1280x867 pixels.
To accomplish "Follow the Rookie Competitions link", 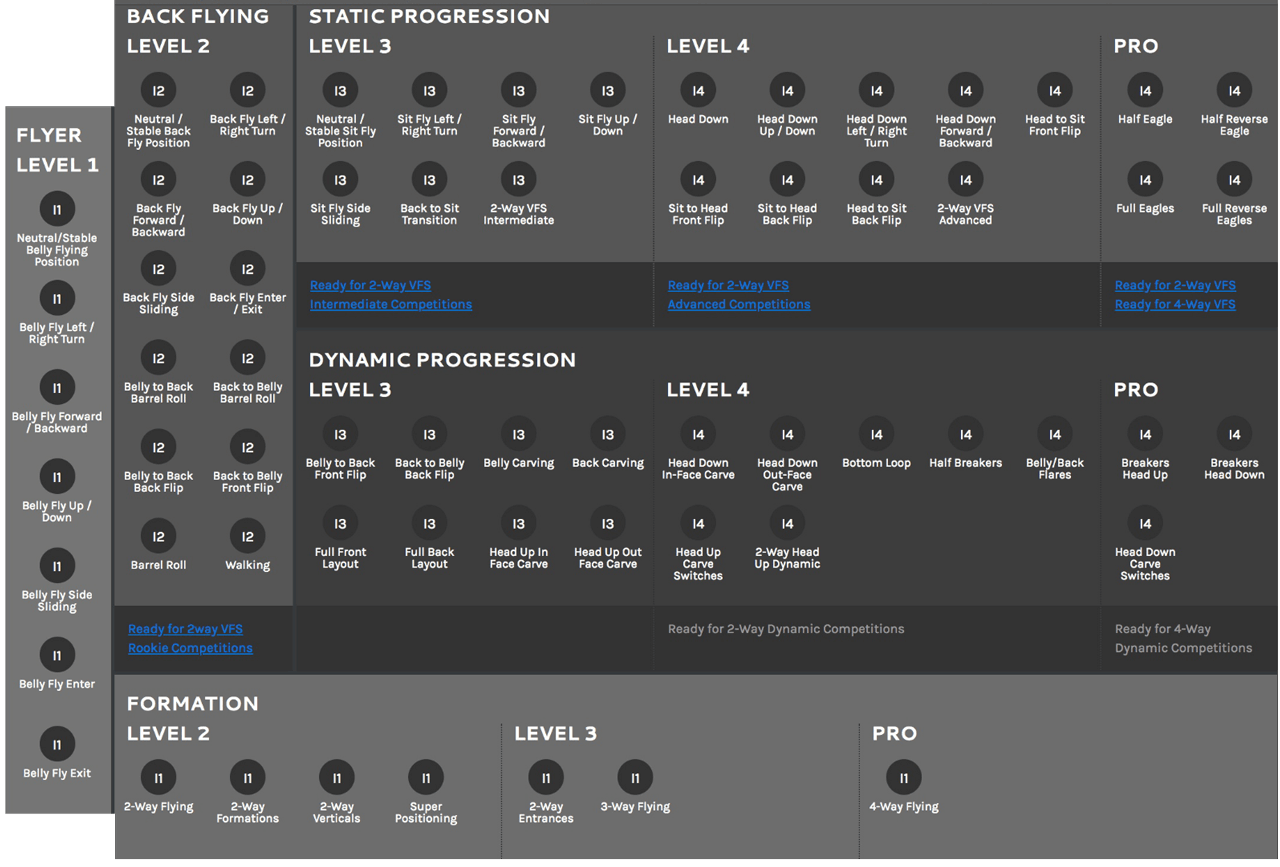I will pos(190,648).
